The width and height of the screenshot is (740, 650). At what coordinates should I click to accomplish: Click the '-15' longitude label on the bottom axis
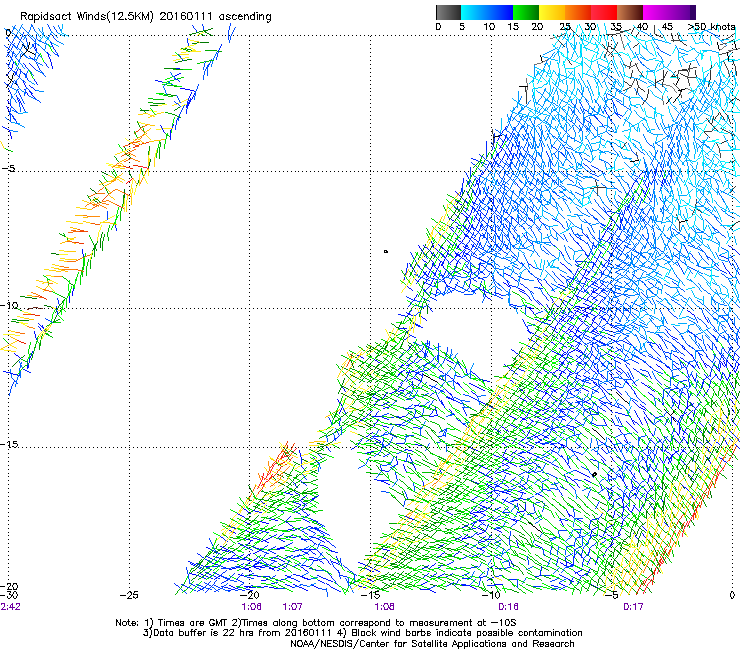pos(370,595)
